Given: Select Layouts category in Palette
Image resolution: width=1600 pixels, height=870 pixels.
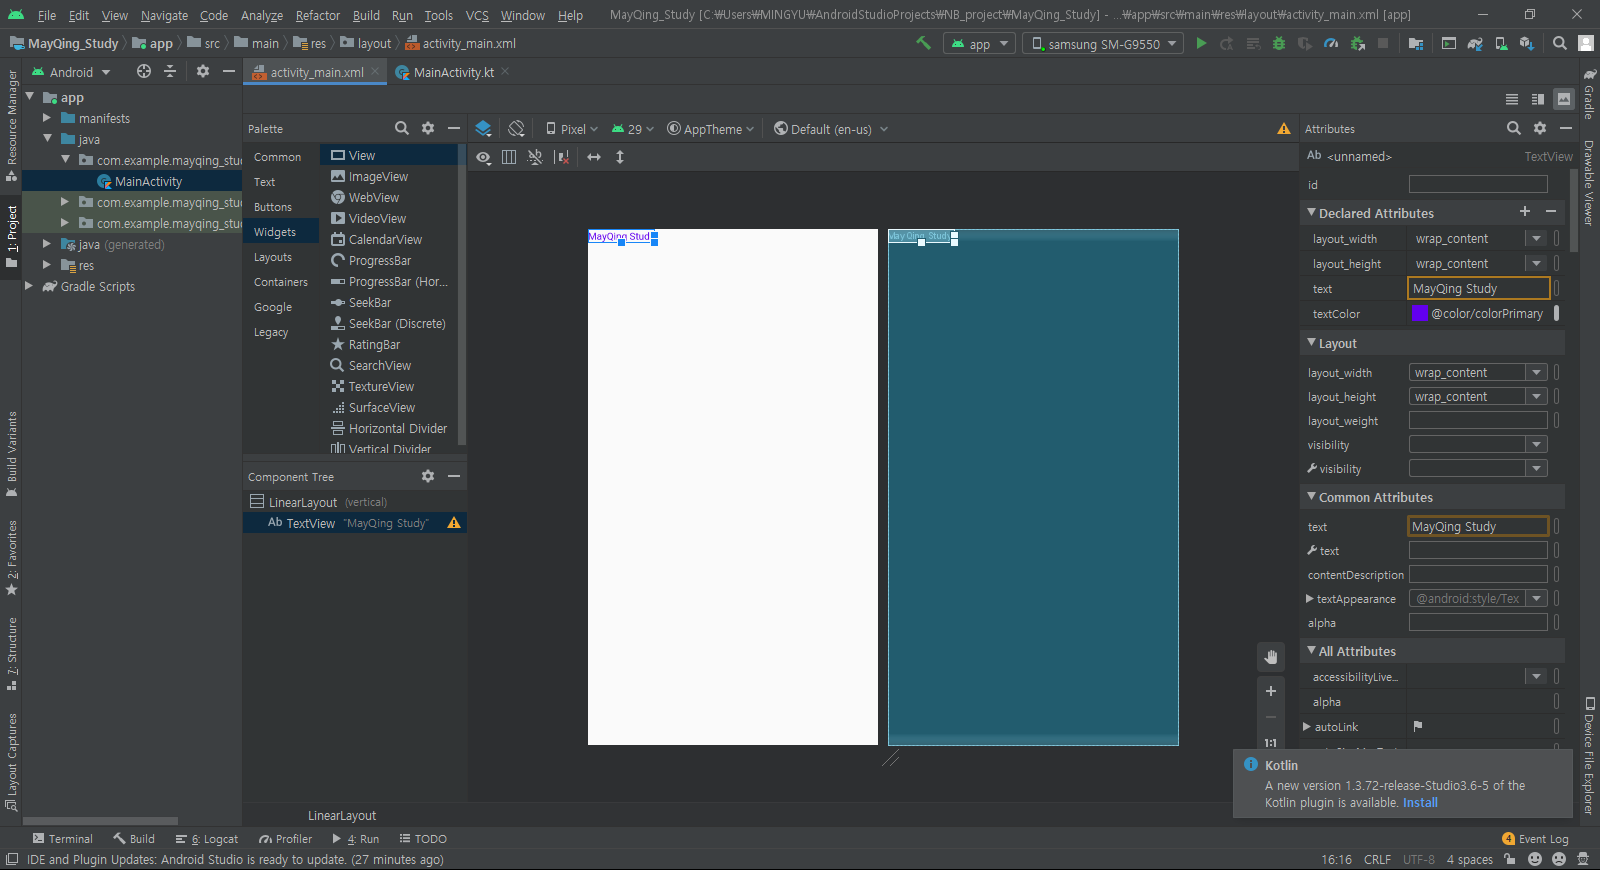Looking at the screenshot, I should (x=273, y=257).
